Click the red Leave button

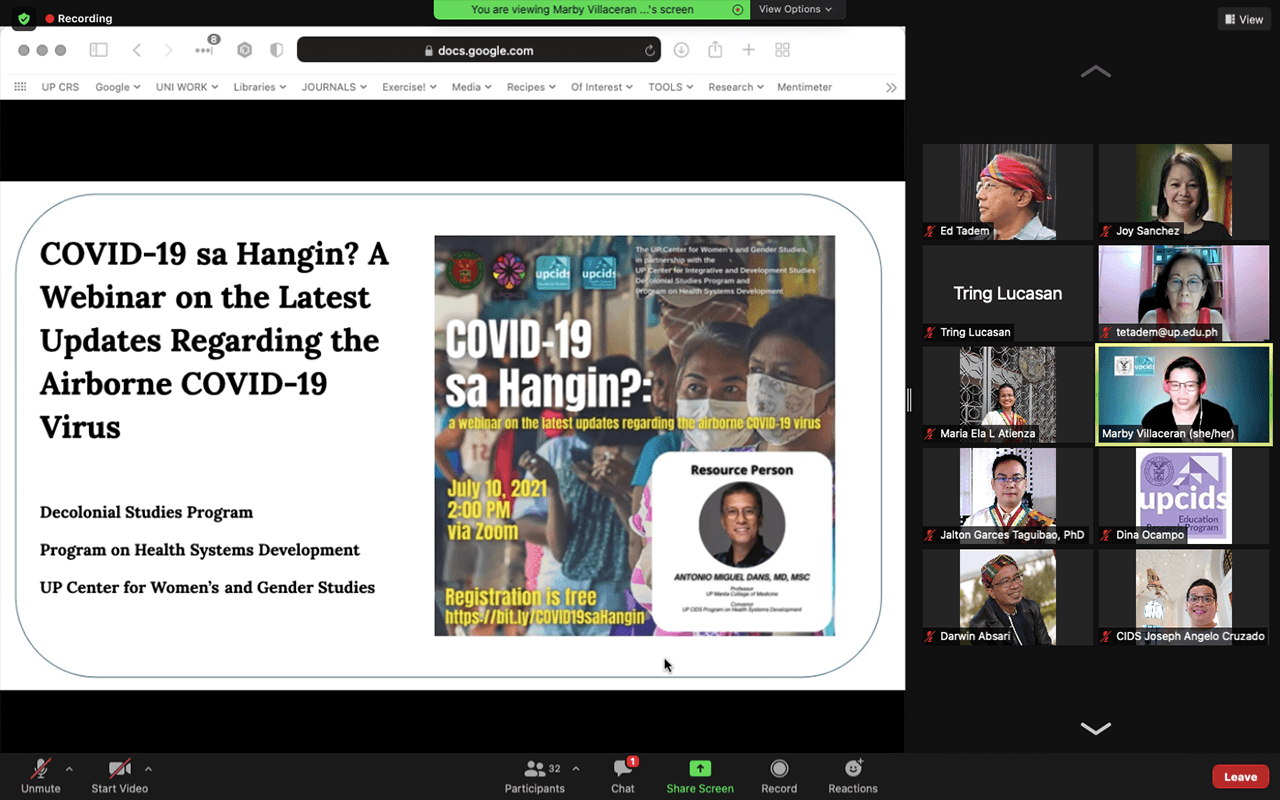1241,776
